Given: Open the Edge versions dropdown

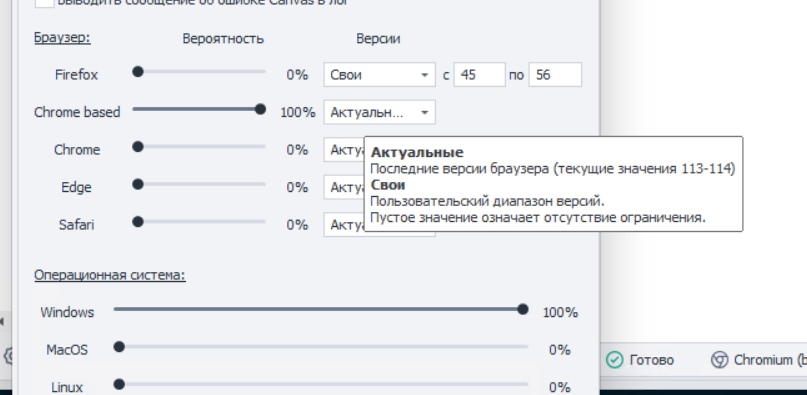Looking at the screenshot, I should click(x=344, y=187).
